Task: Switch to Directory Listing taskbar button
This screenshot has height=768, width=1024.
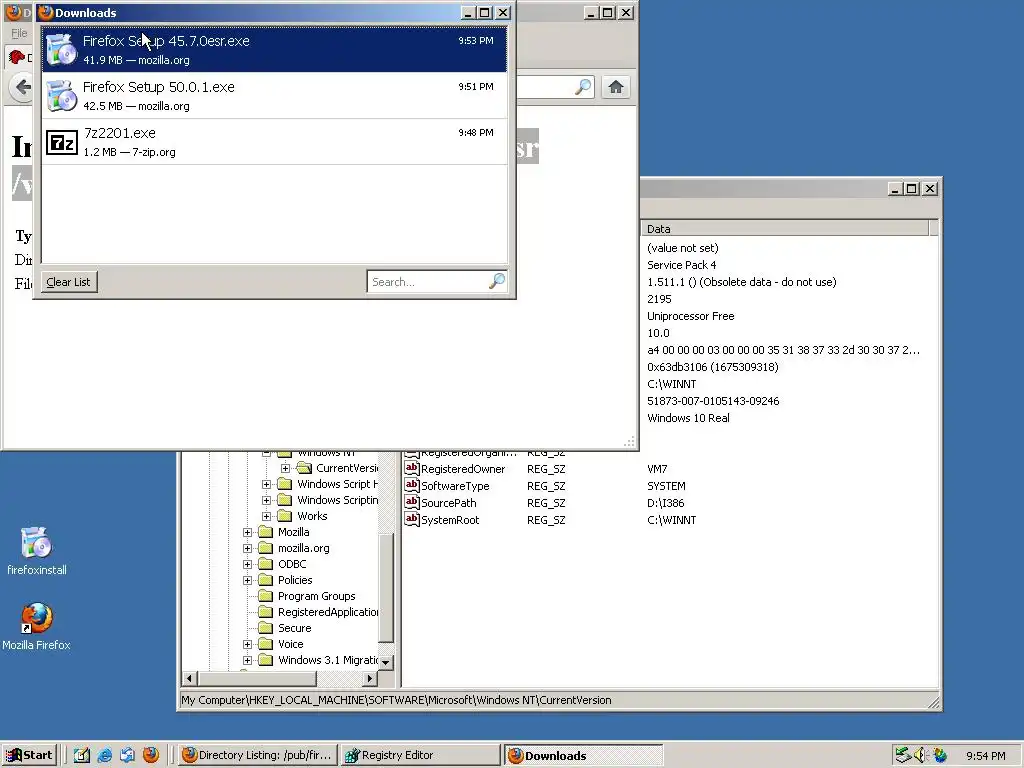Action: click(x=258, y=755)
